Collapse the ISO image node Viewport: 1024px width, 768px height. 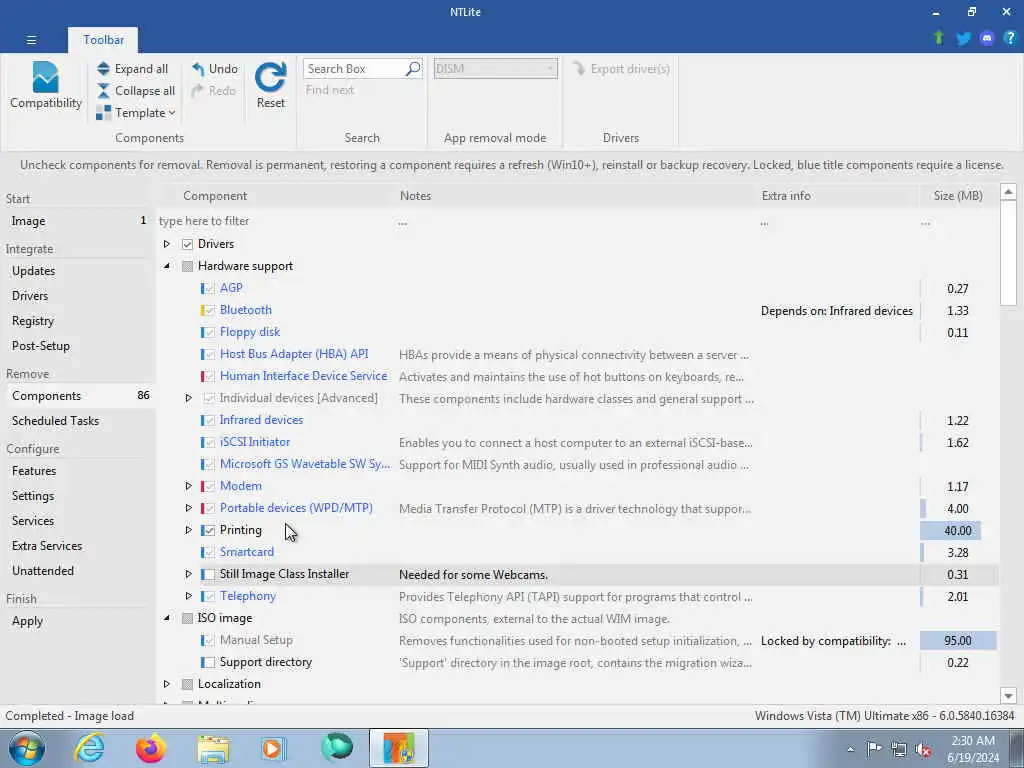tap(167, 618)
